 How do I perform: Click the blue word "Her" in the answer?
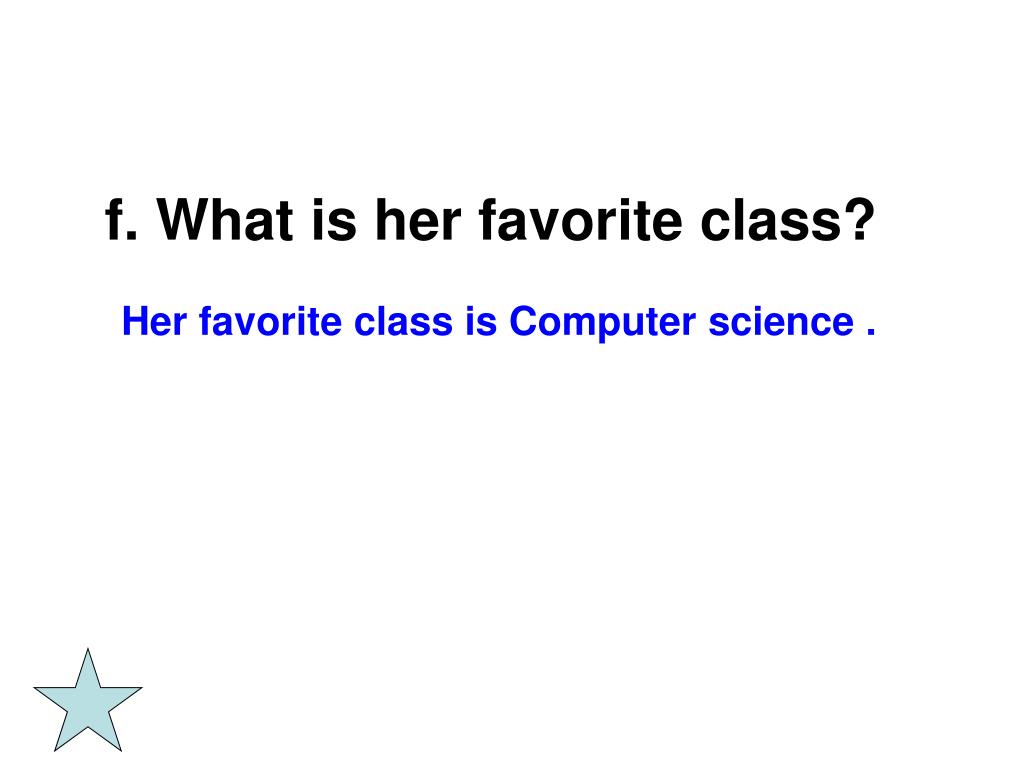click(x=156, y=322)
